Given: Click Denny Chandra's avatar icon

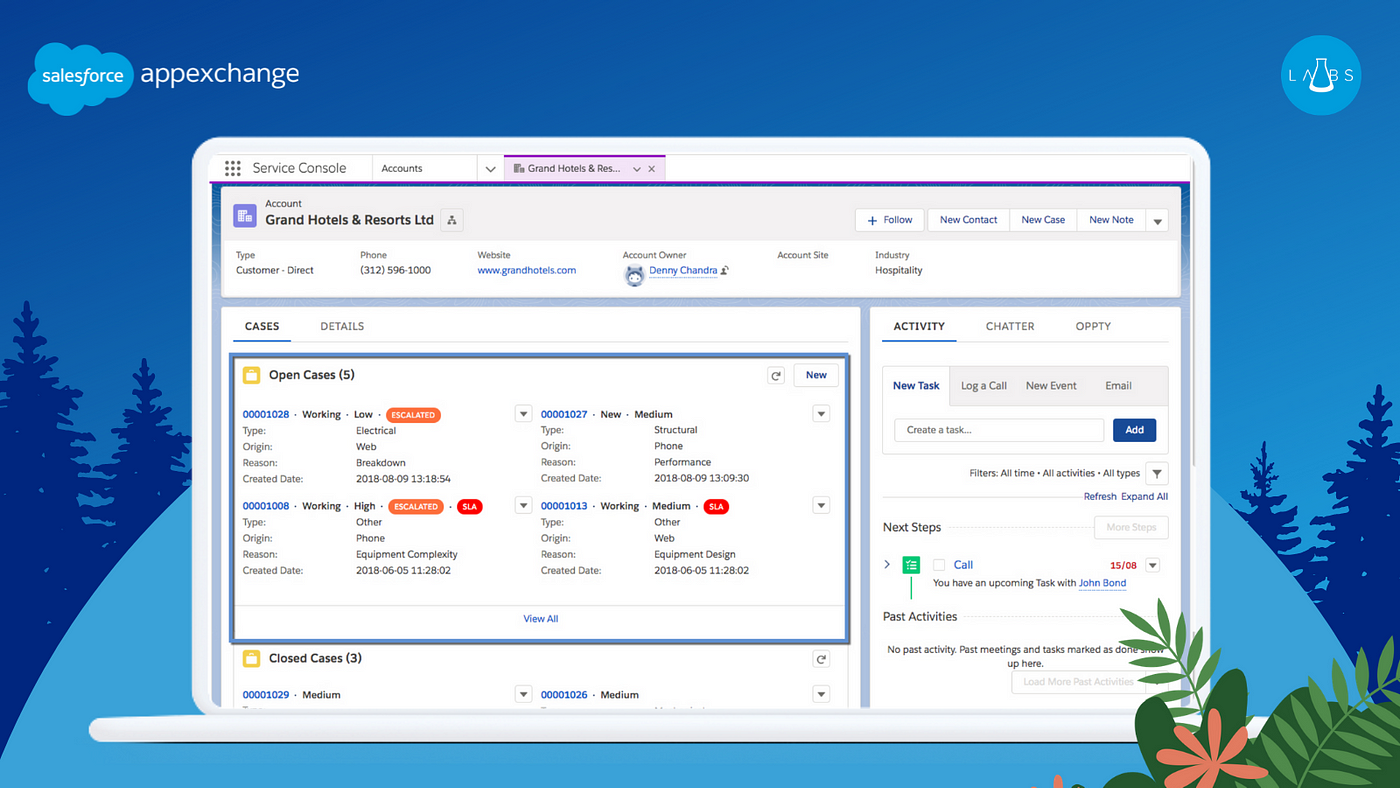Looking at the screenshot, I should coord(634,275).
